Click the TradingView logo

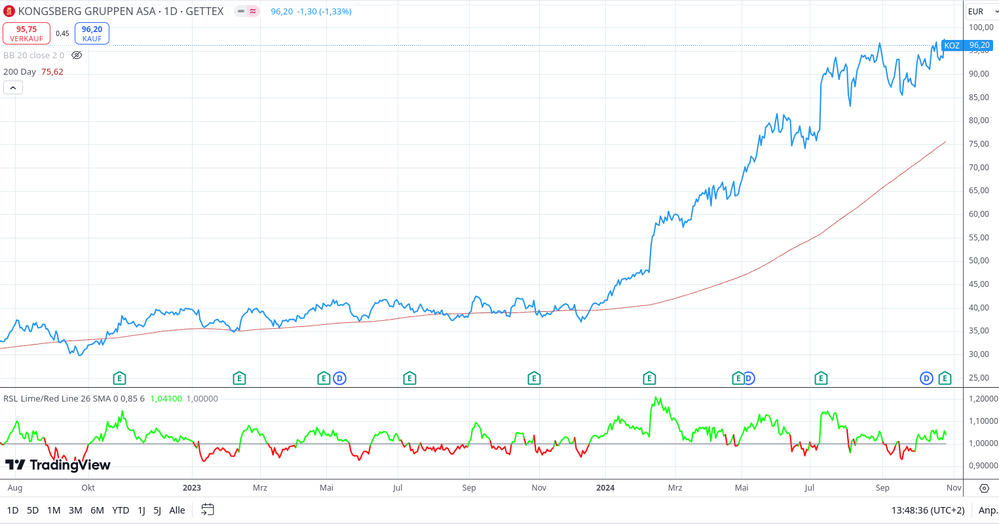(x=58, y=465)
